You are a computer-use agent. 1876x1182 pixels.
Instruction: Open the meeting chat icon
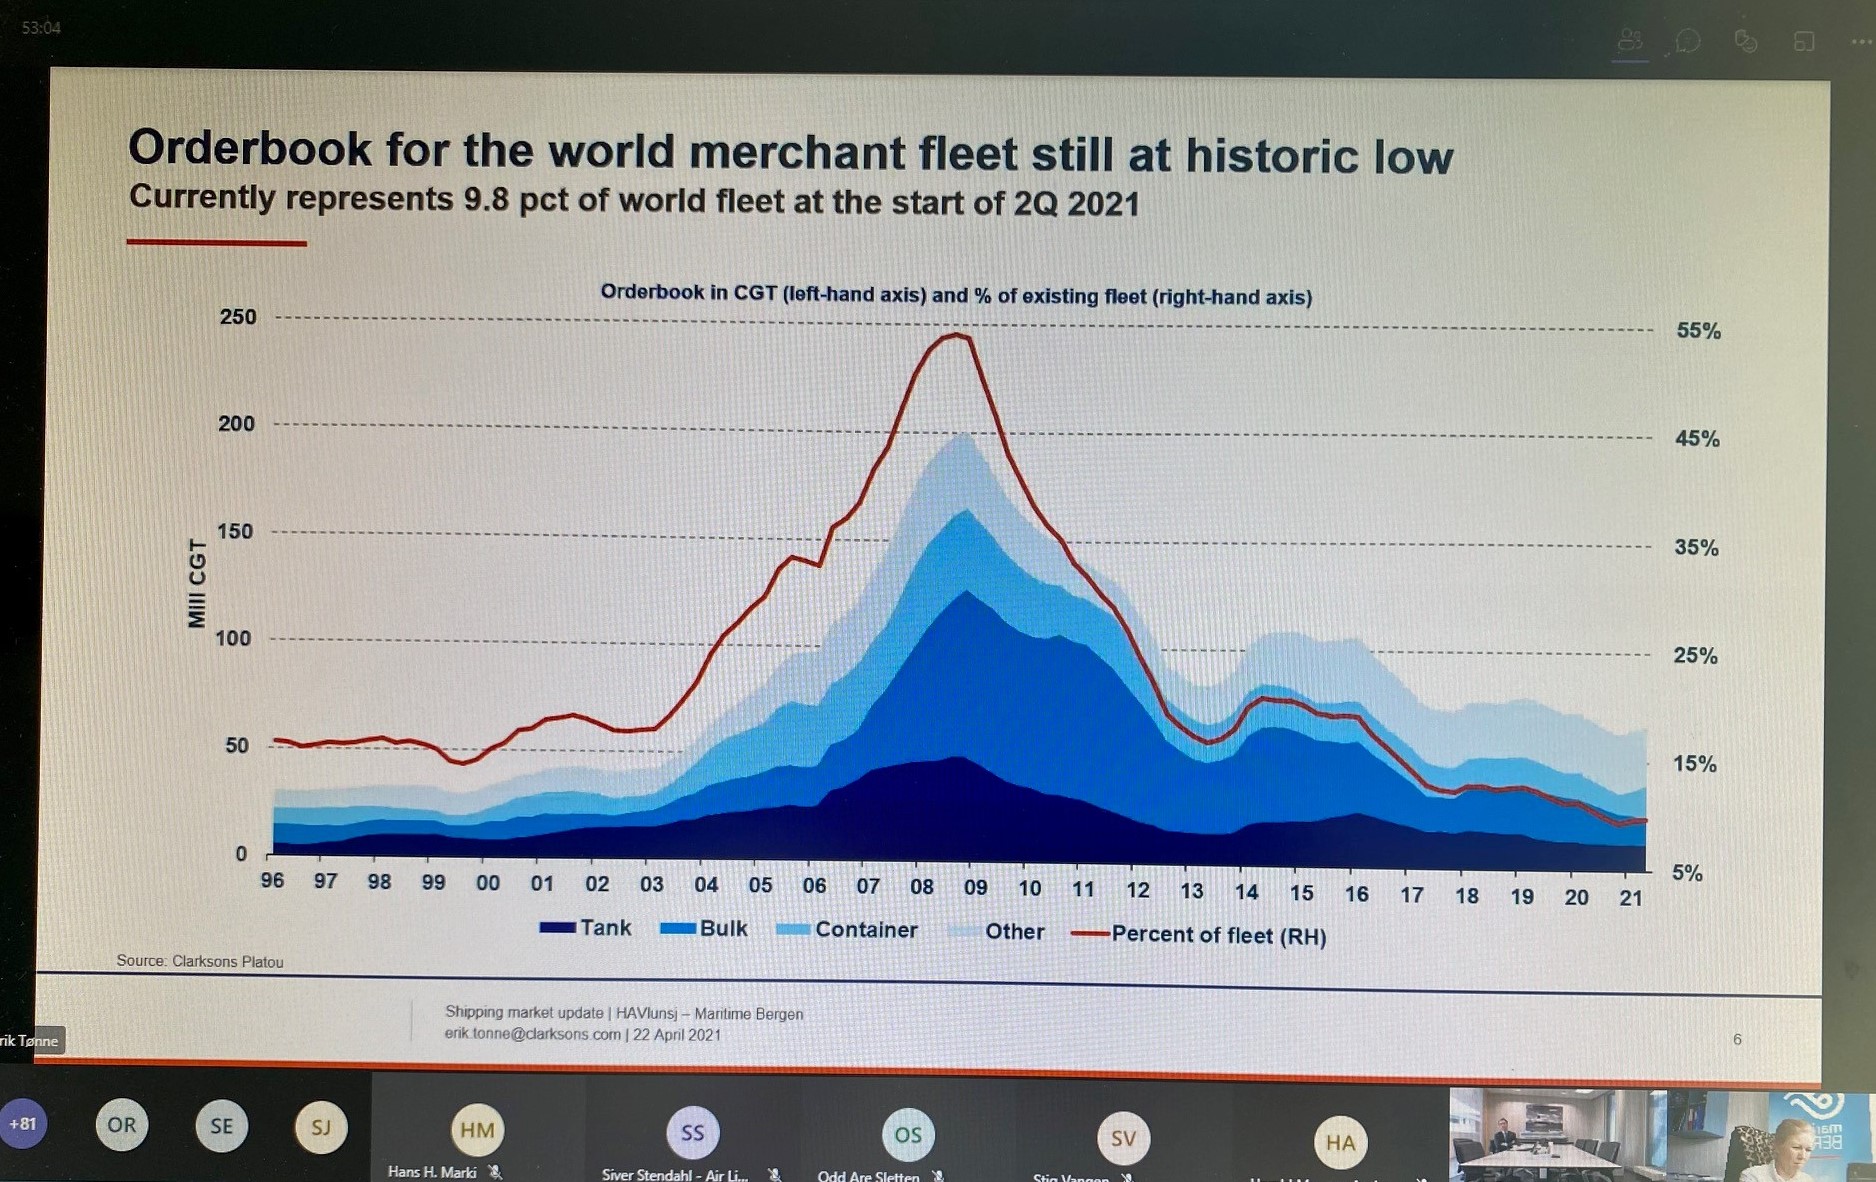point(1688,41)
